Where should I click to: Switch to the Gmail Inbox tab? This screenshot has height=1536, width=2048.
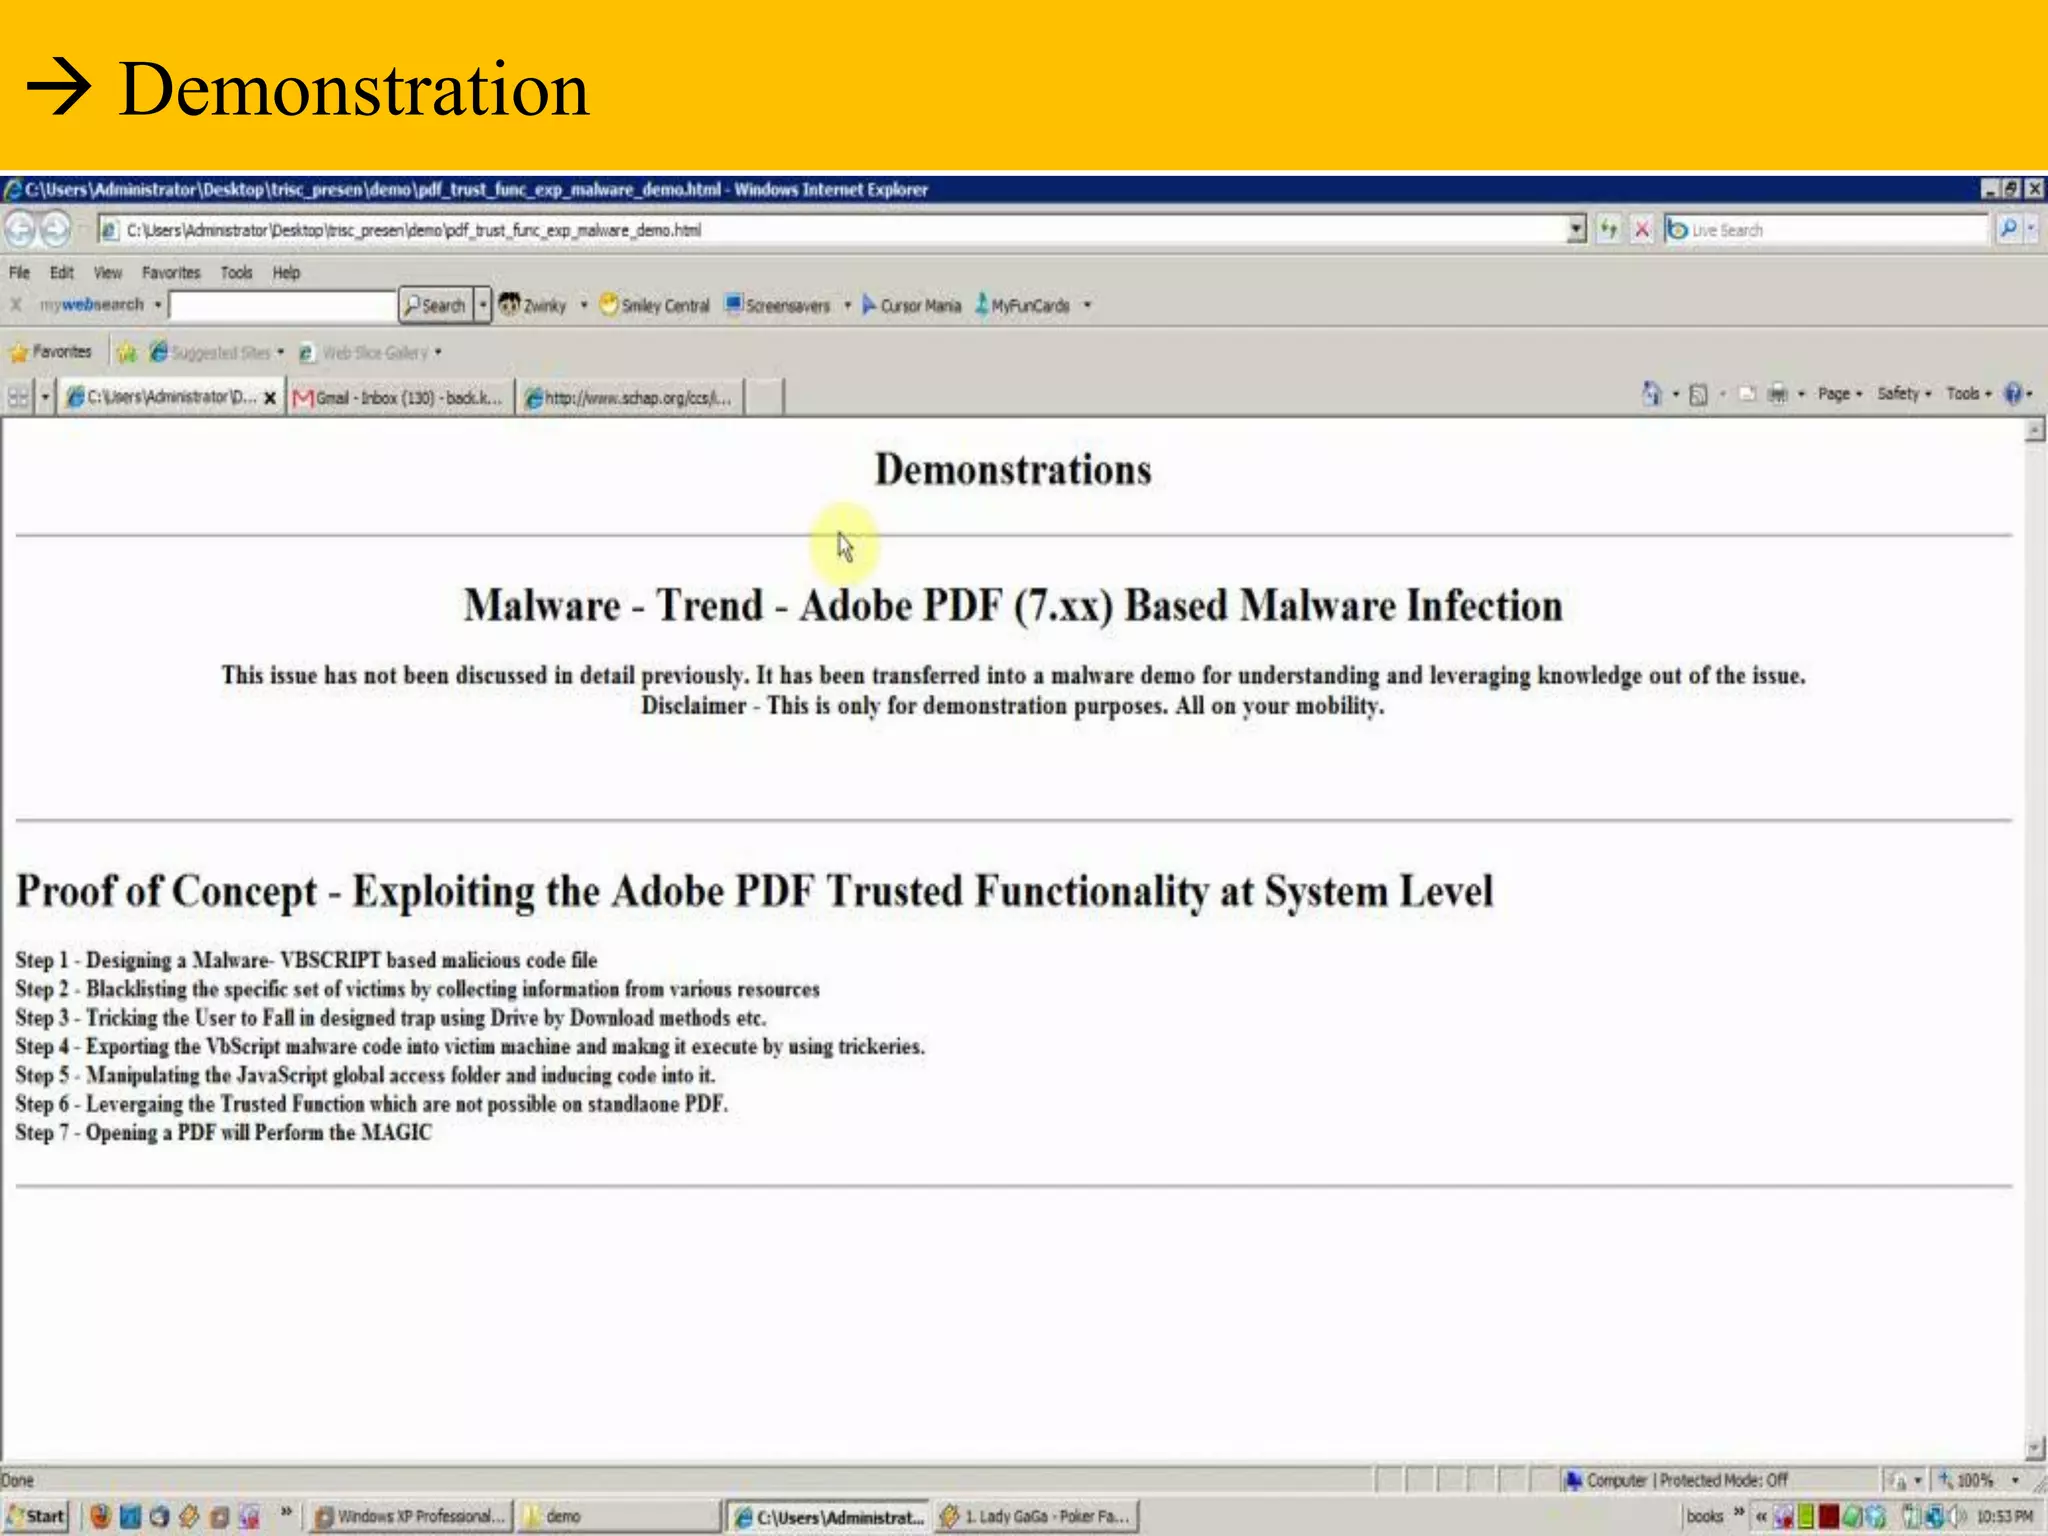click(x=401, y=398)
